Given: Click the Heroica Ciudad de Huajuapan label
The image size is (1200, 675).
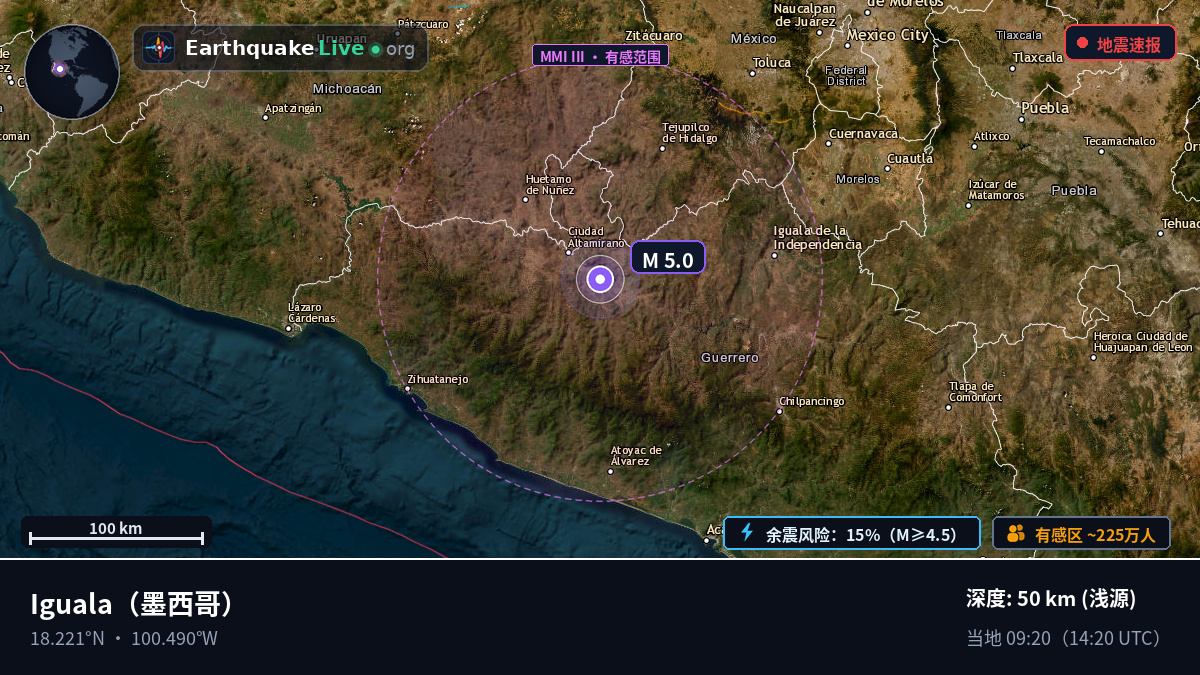Looking at the screenshot, I should click(x=1143, y=341).
